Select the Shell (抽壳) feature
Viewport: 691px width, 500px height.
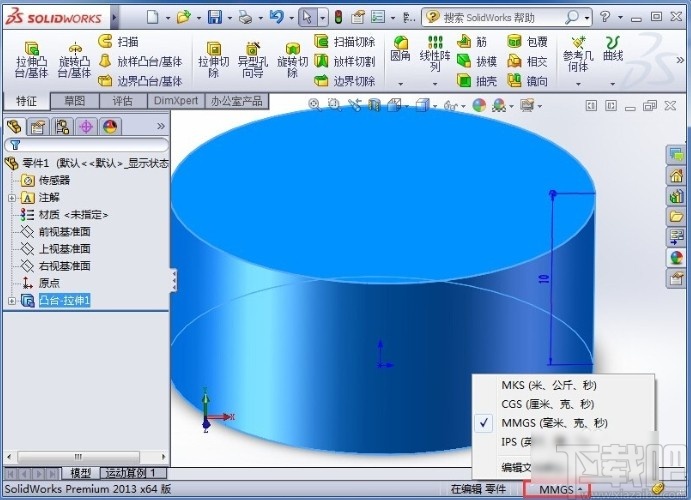(x=477, y=81)
